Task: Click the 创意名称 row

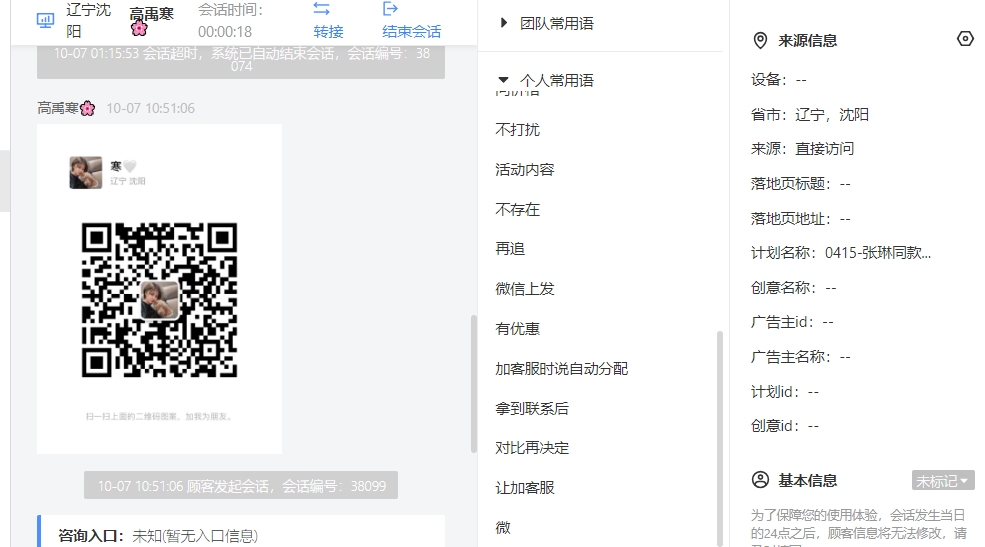Action: (x=793, y=288)
